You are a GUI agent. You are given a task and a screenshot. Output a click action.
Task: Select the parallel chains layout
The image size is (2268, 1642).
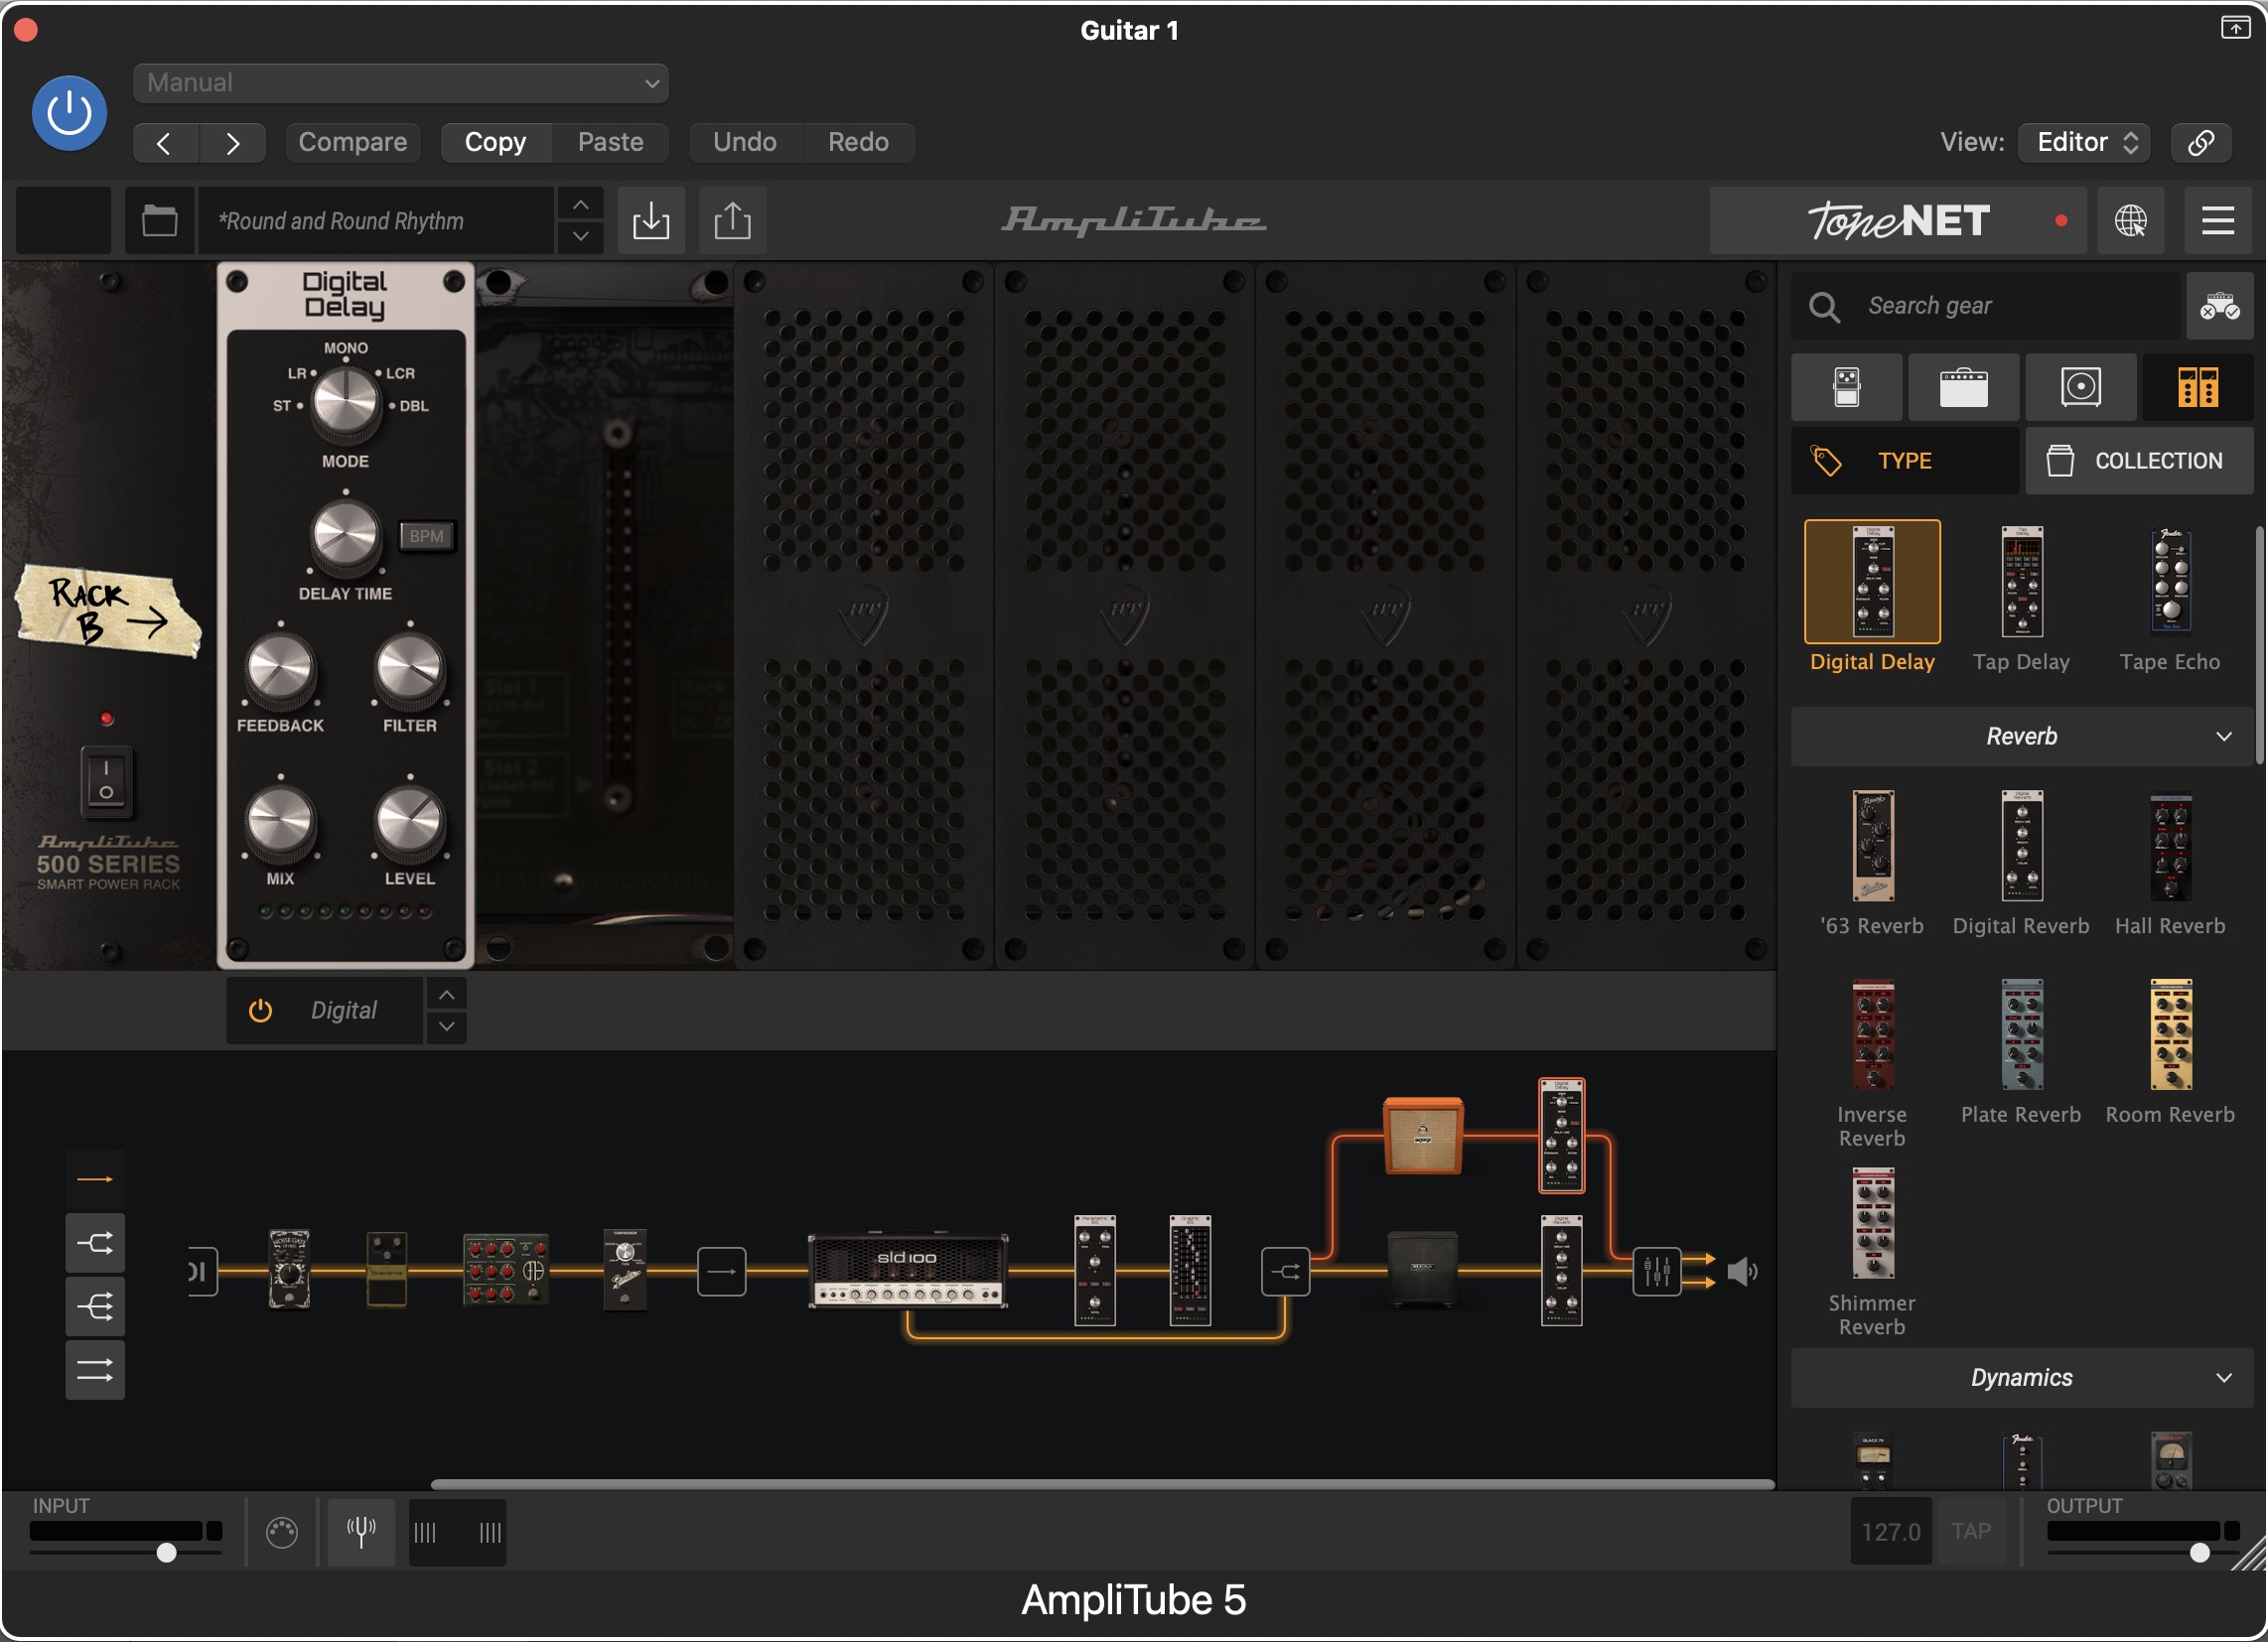tap(95, 1371)
